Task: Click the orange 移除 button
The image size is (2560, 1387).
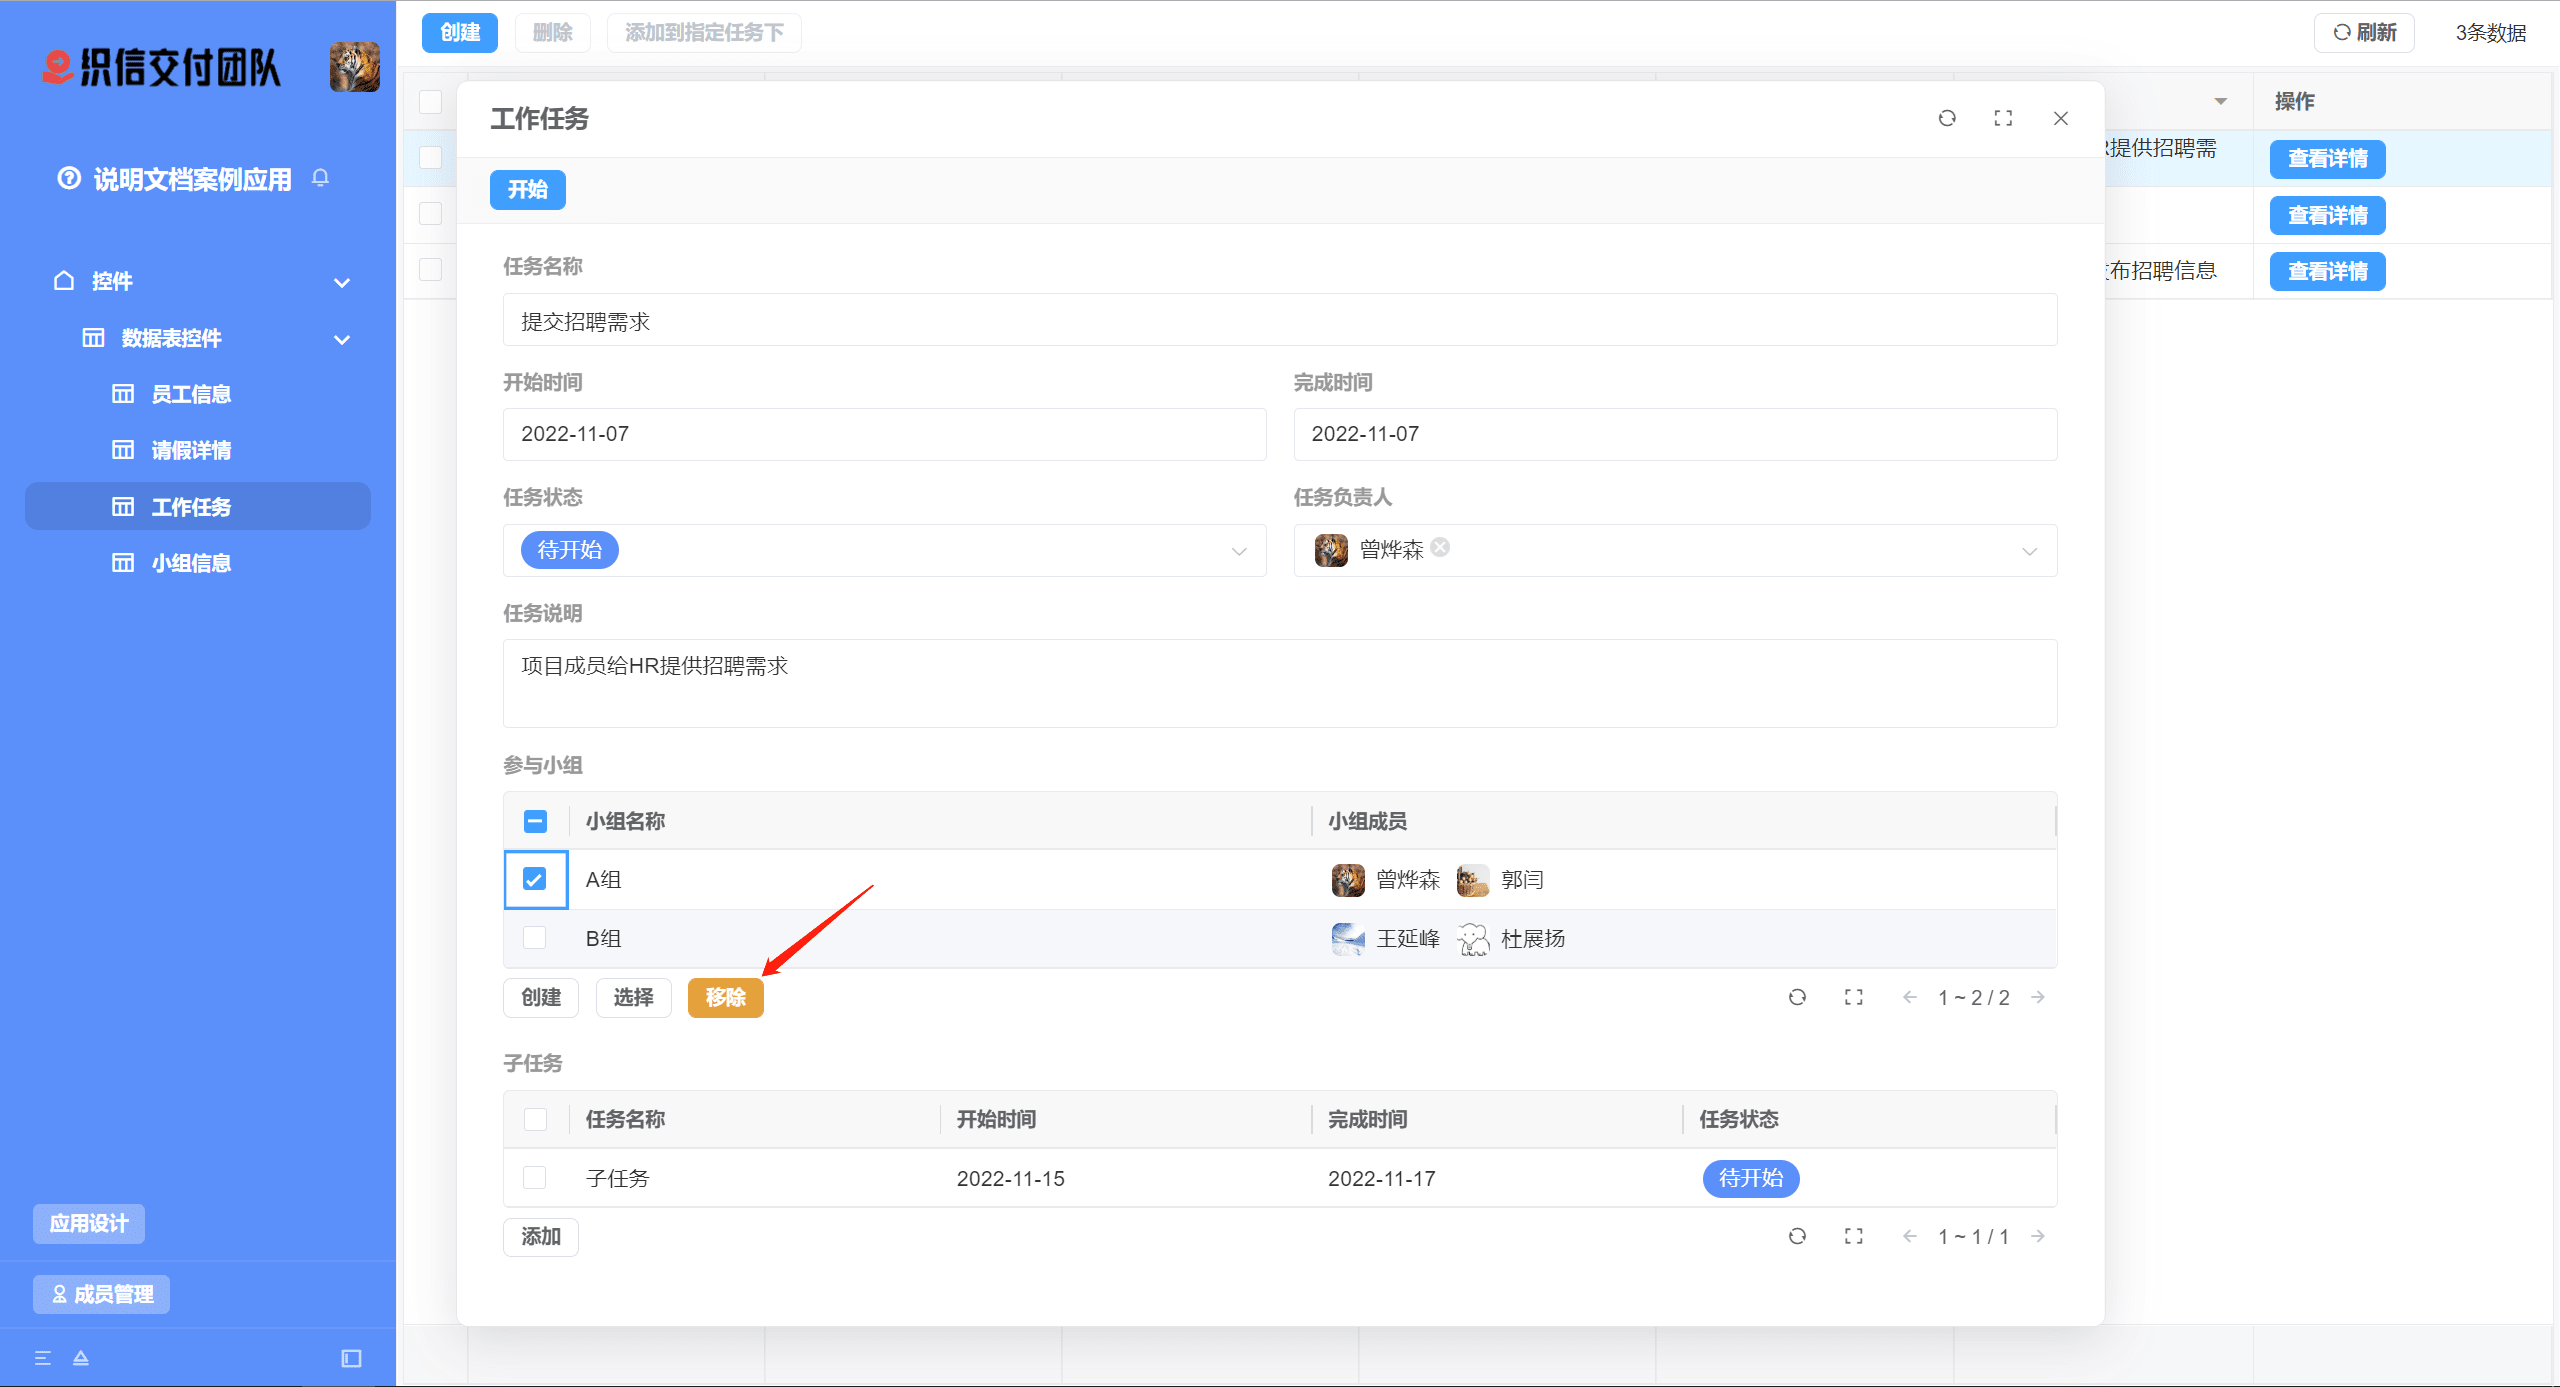Action: [x=725, y=997]
